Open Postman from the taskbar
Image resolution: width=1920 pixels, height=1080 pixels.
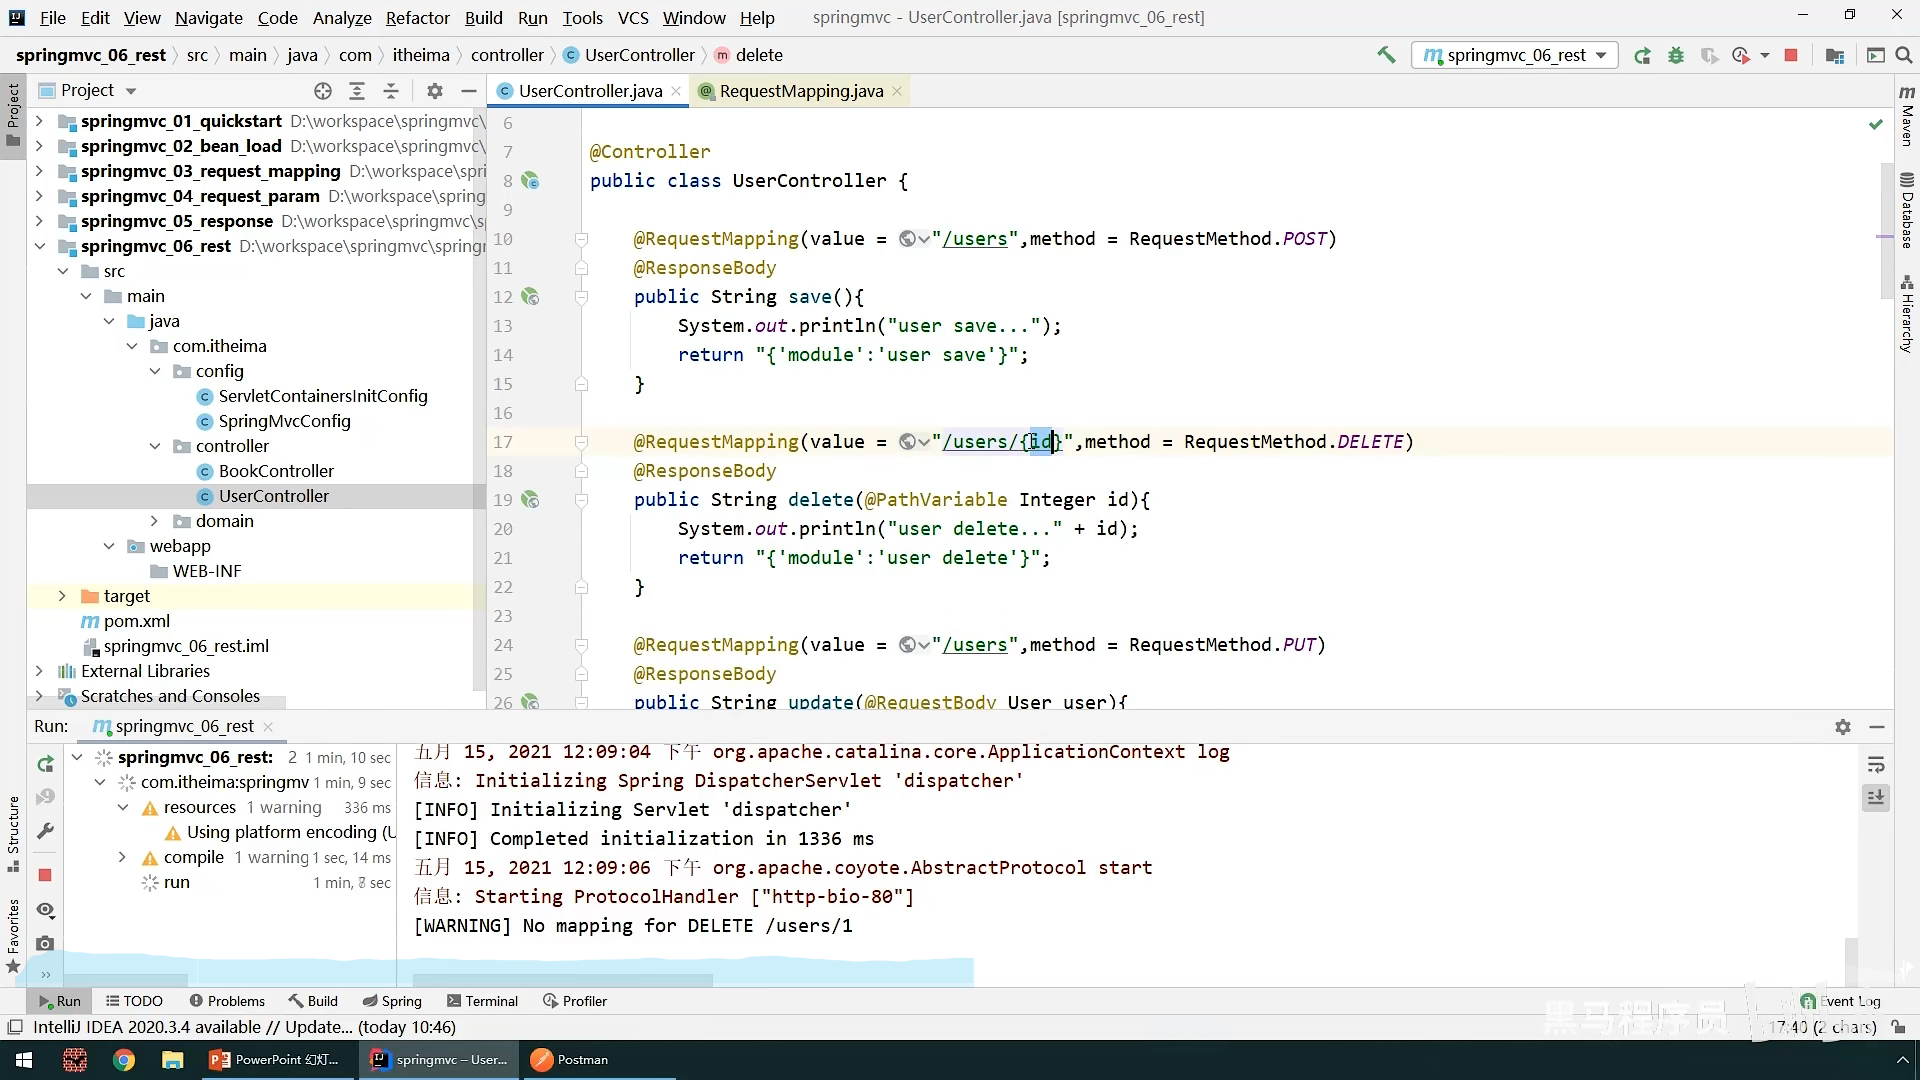(569, 1060)
